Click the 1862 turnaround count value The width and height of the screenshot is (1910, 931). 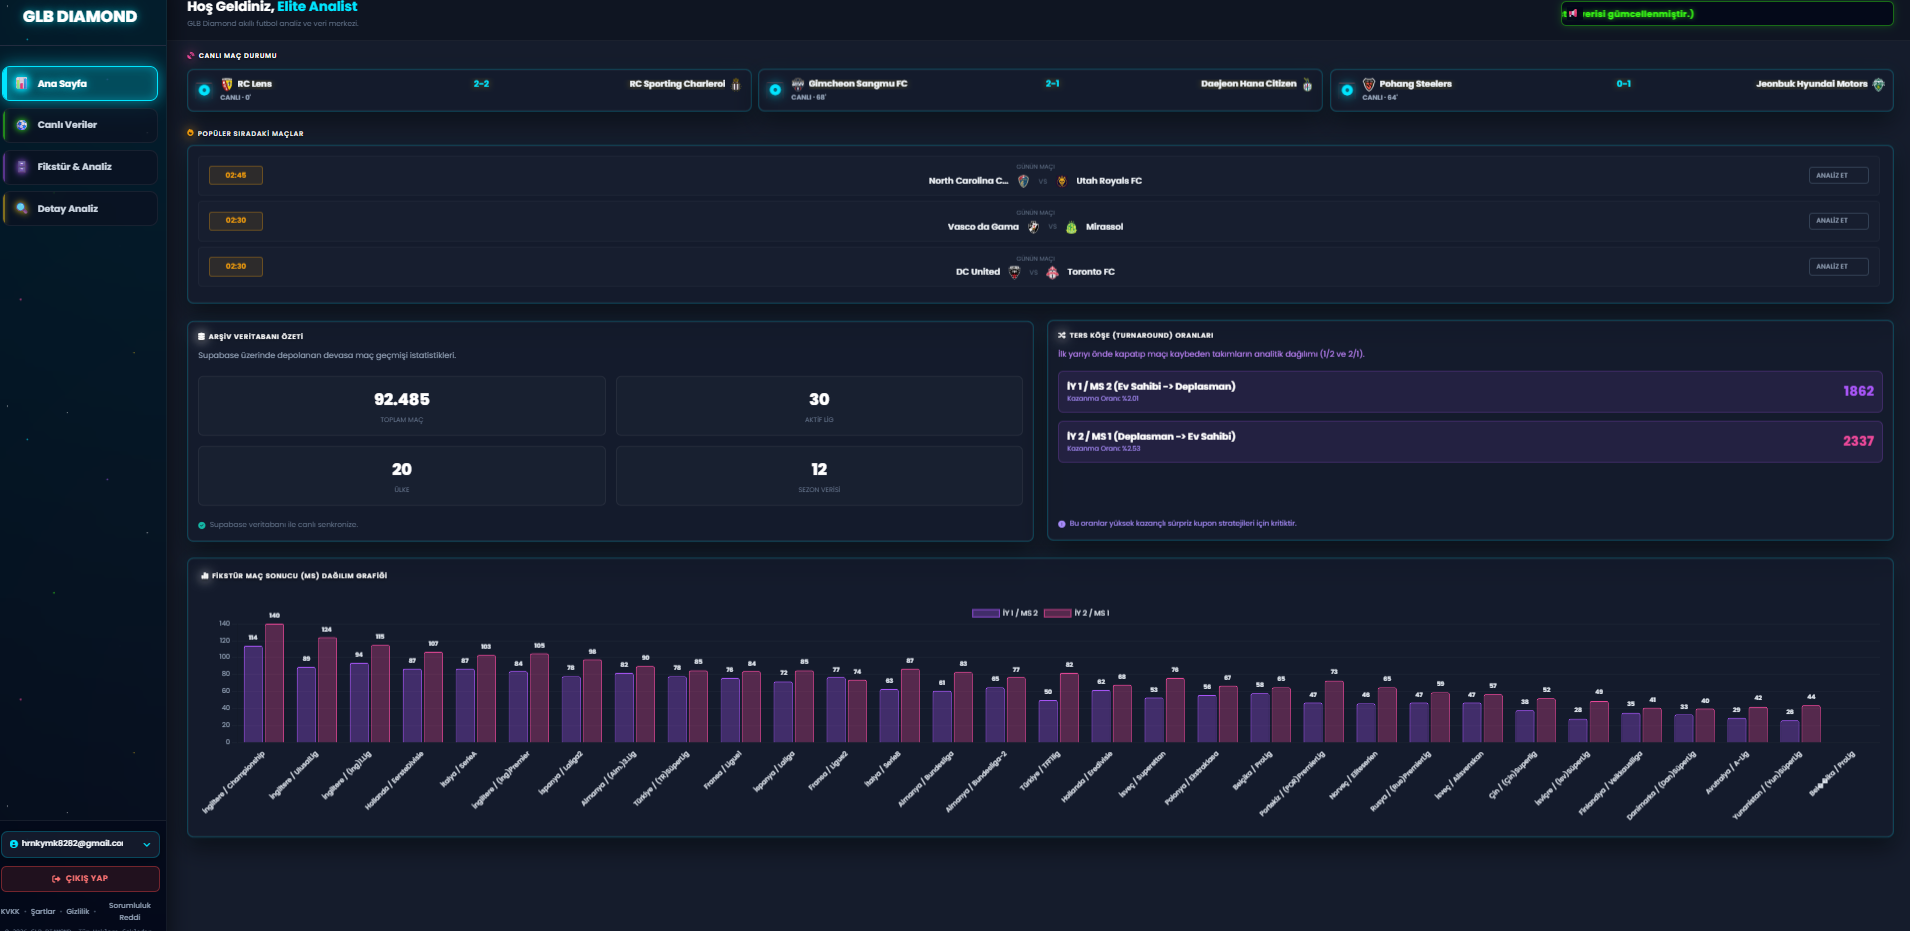[1858, 391]
